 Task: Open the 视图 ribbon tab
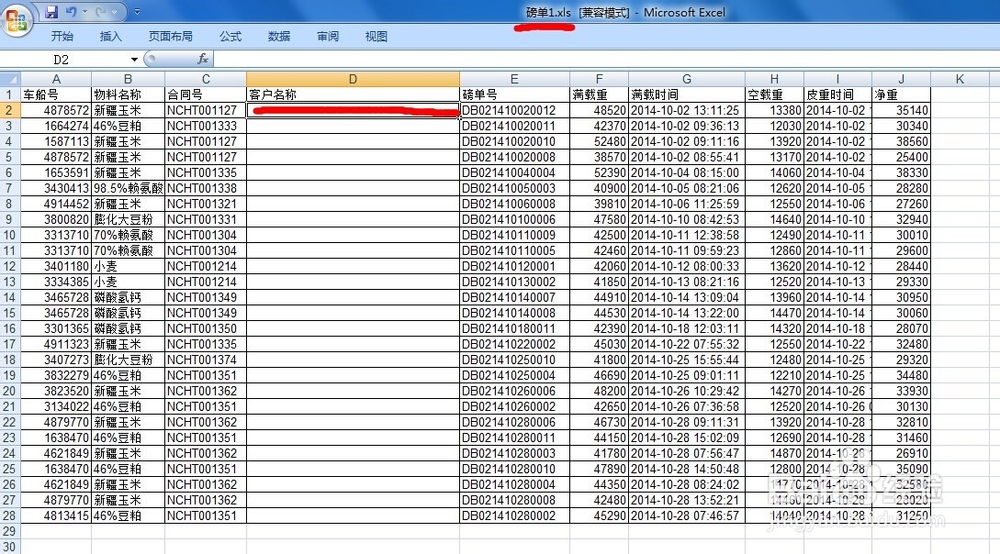(x=376, y=36)
